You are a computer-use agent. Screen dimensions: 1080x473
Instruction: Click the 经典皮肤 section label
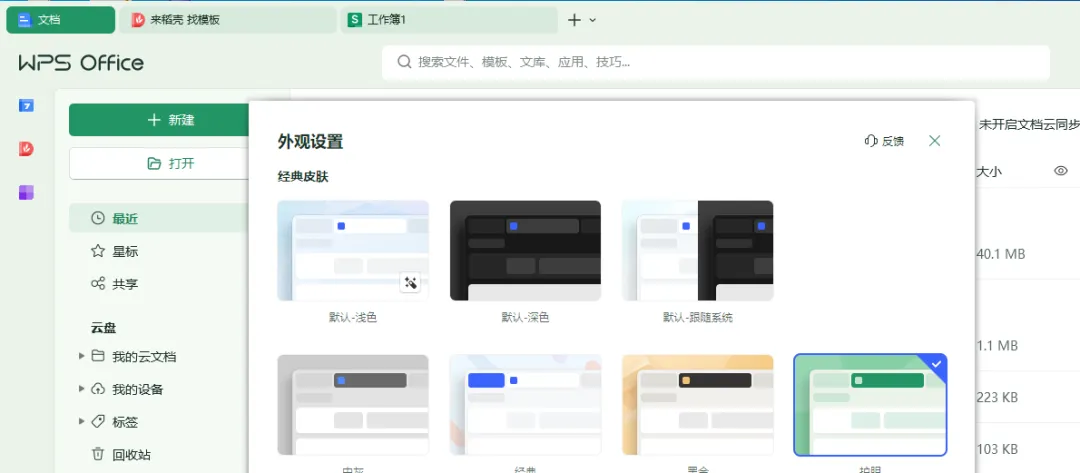pos(303,177)
